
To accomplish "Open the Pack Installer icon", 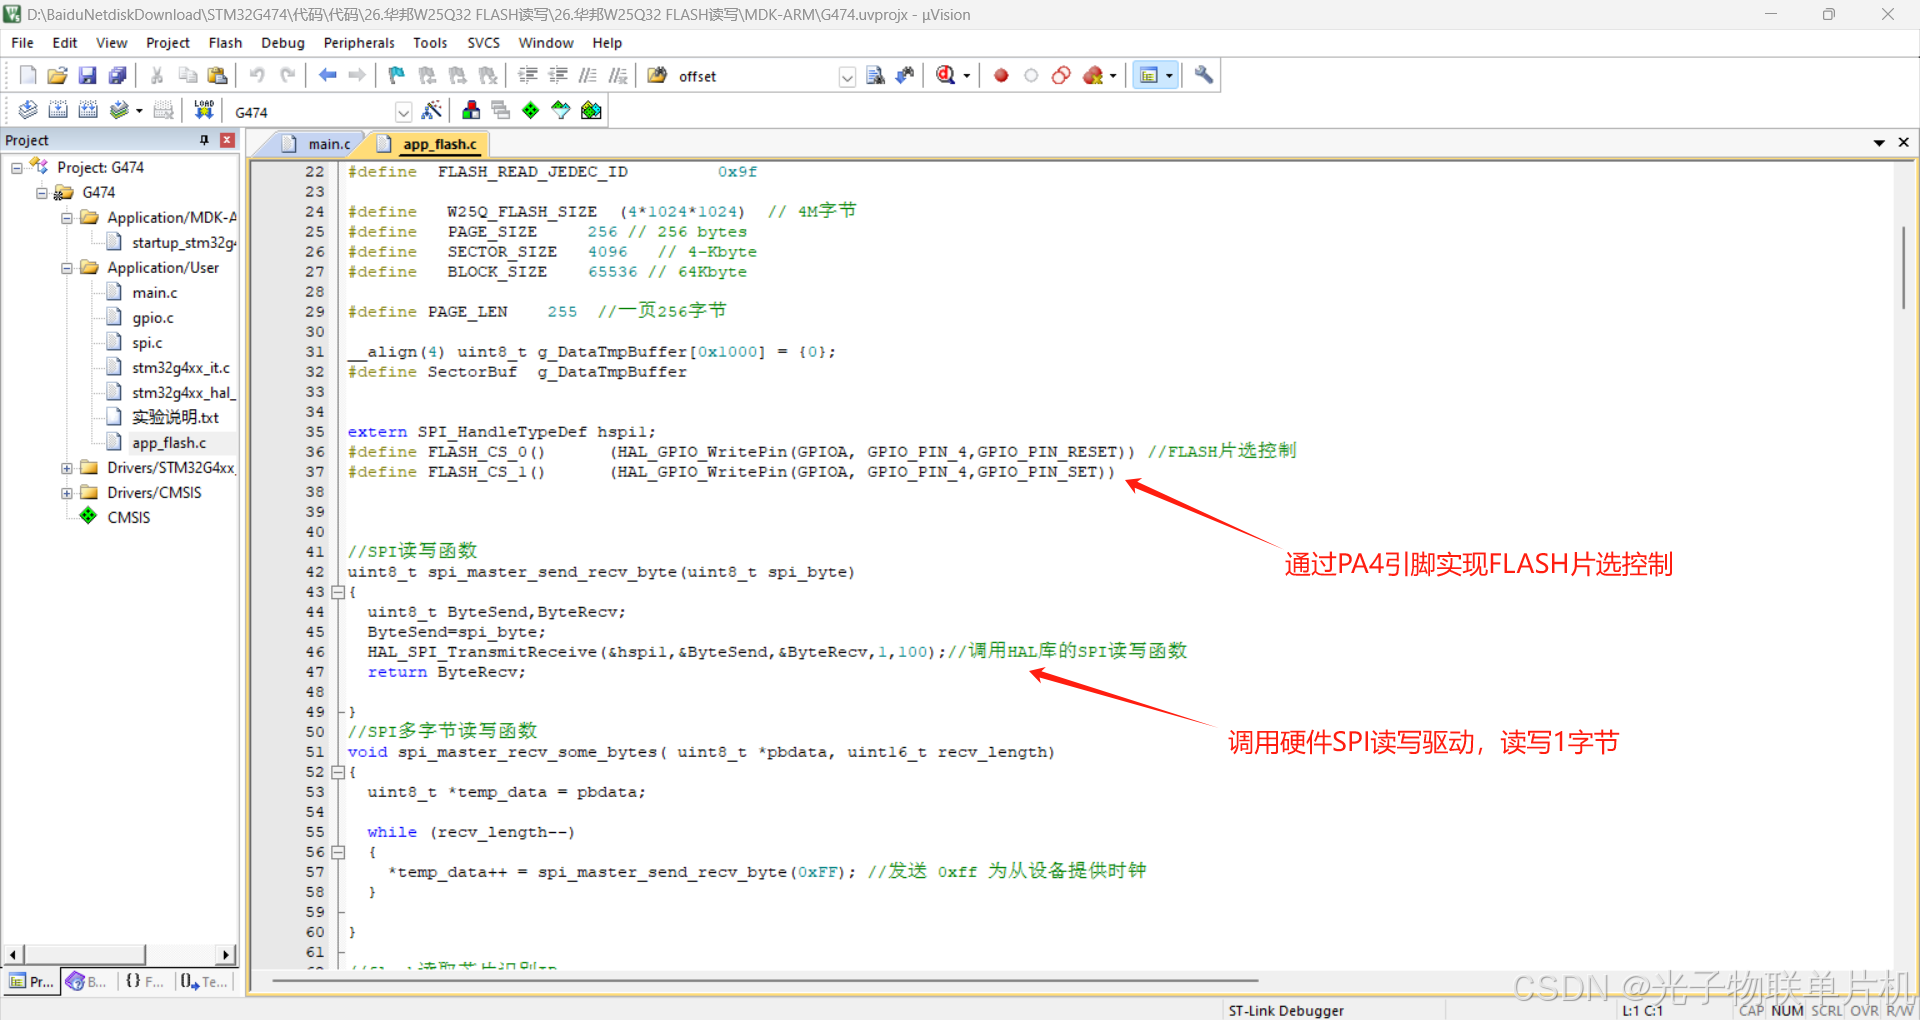I will (x=591, y=111).
